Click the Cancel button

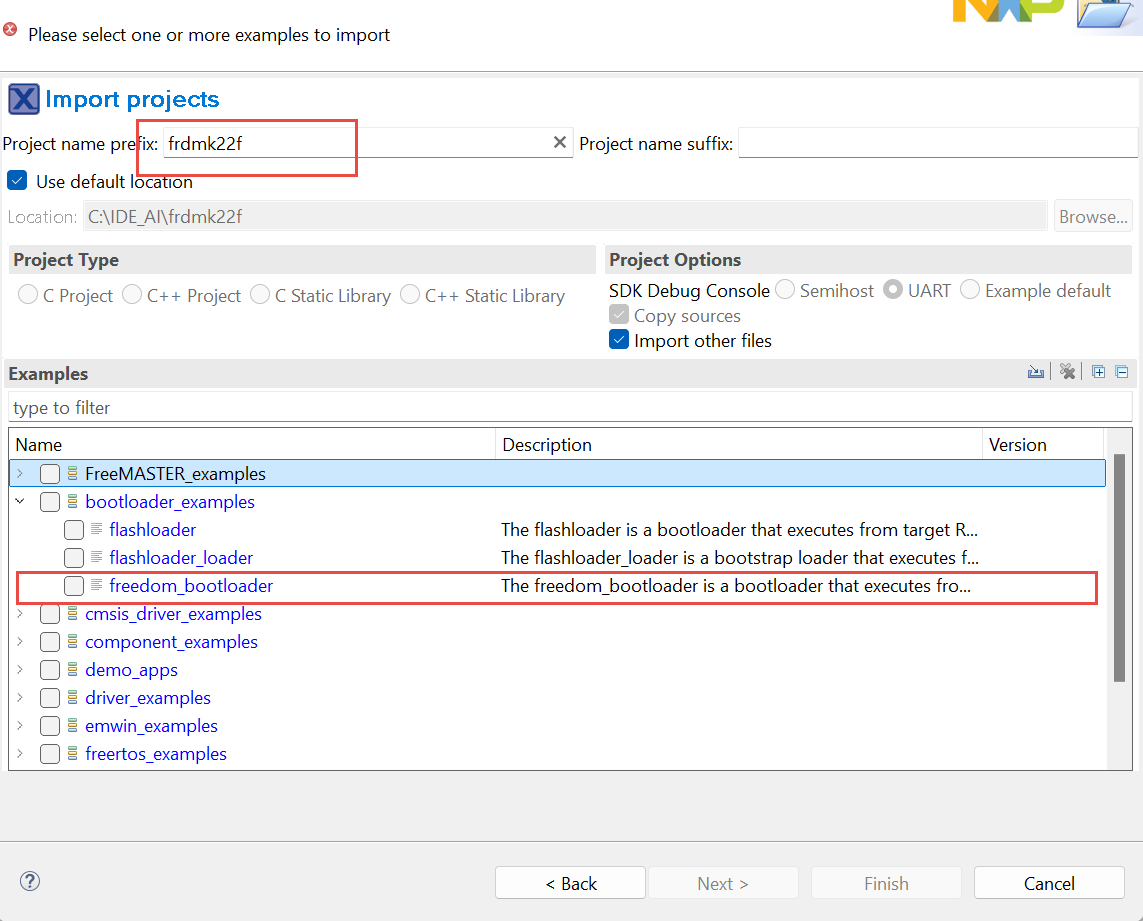(1049, 883)
